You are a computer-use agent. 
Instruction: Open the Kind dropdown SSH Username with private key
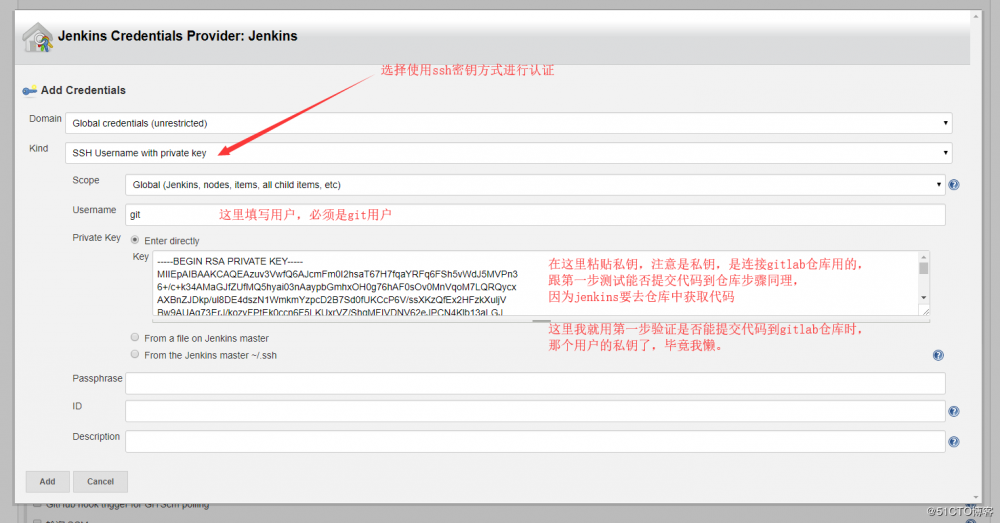click(x=508, y=153)
